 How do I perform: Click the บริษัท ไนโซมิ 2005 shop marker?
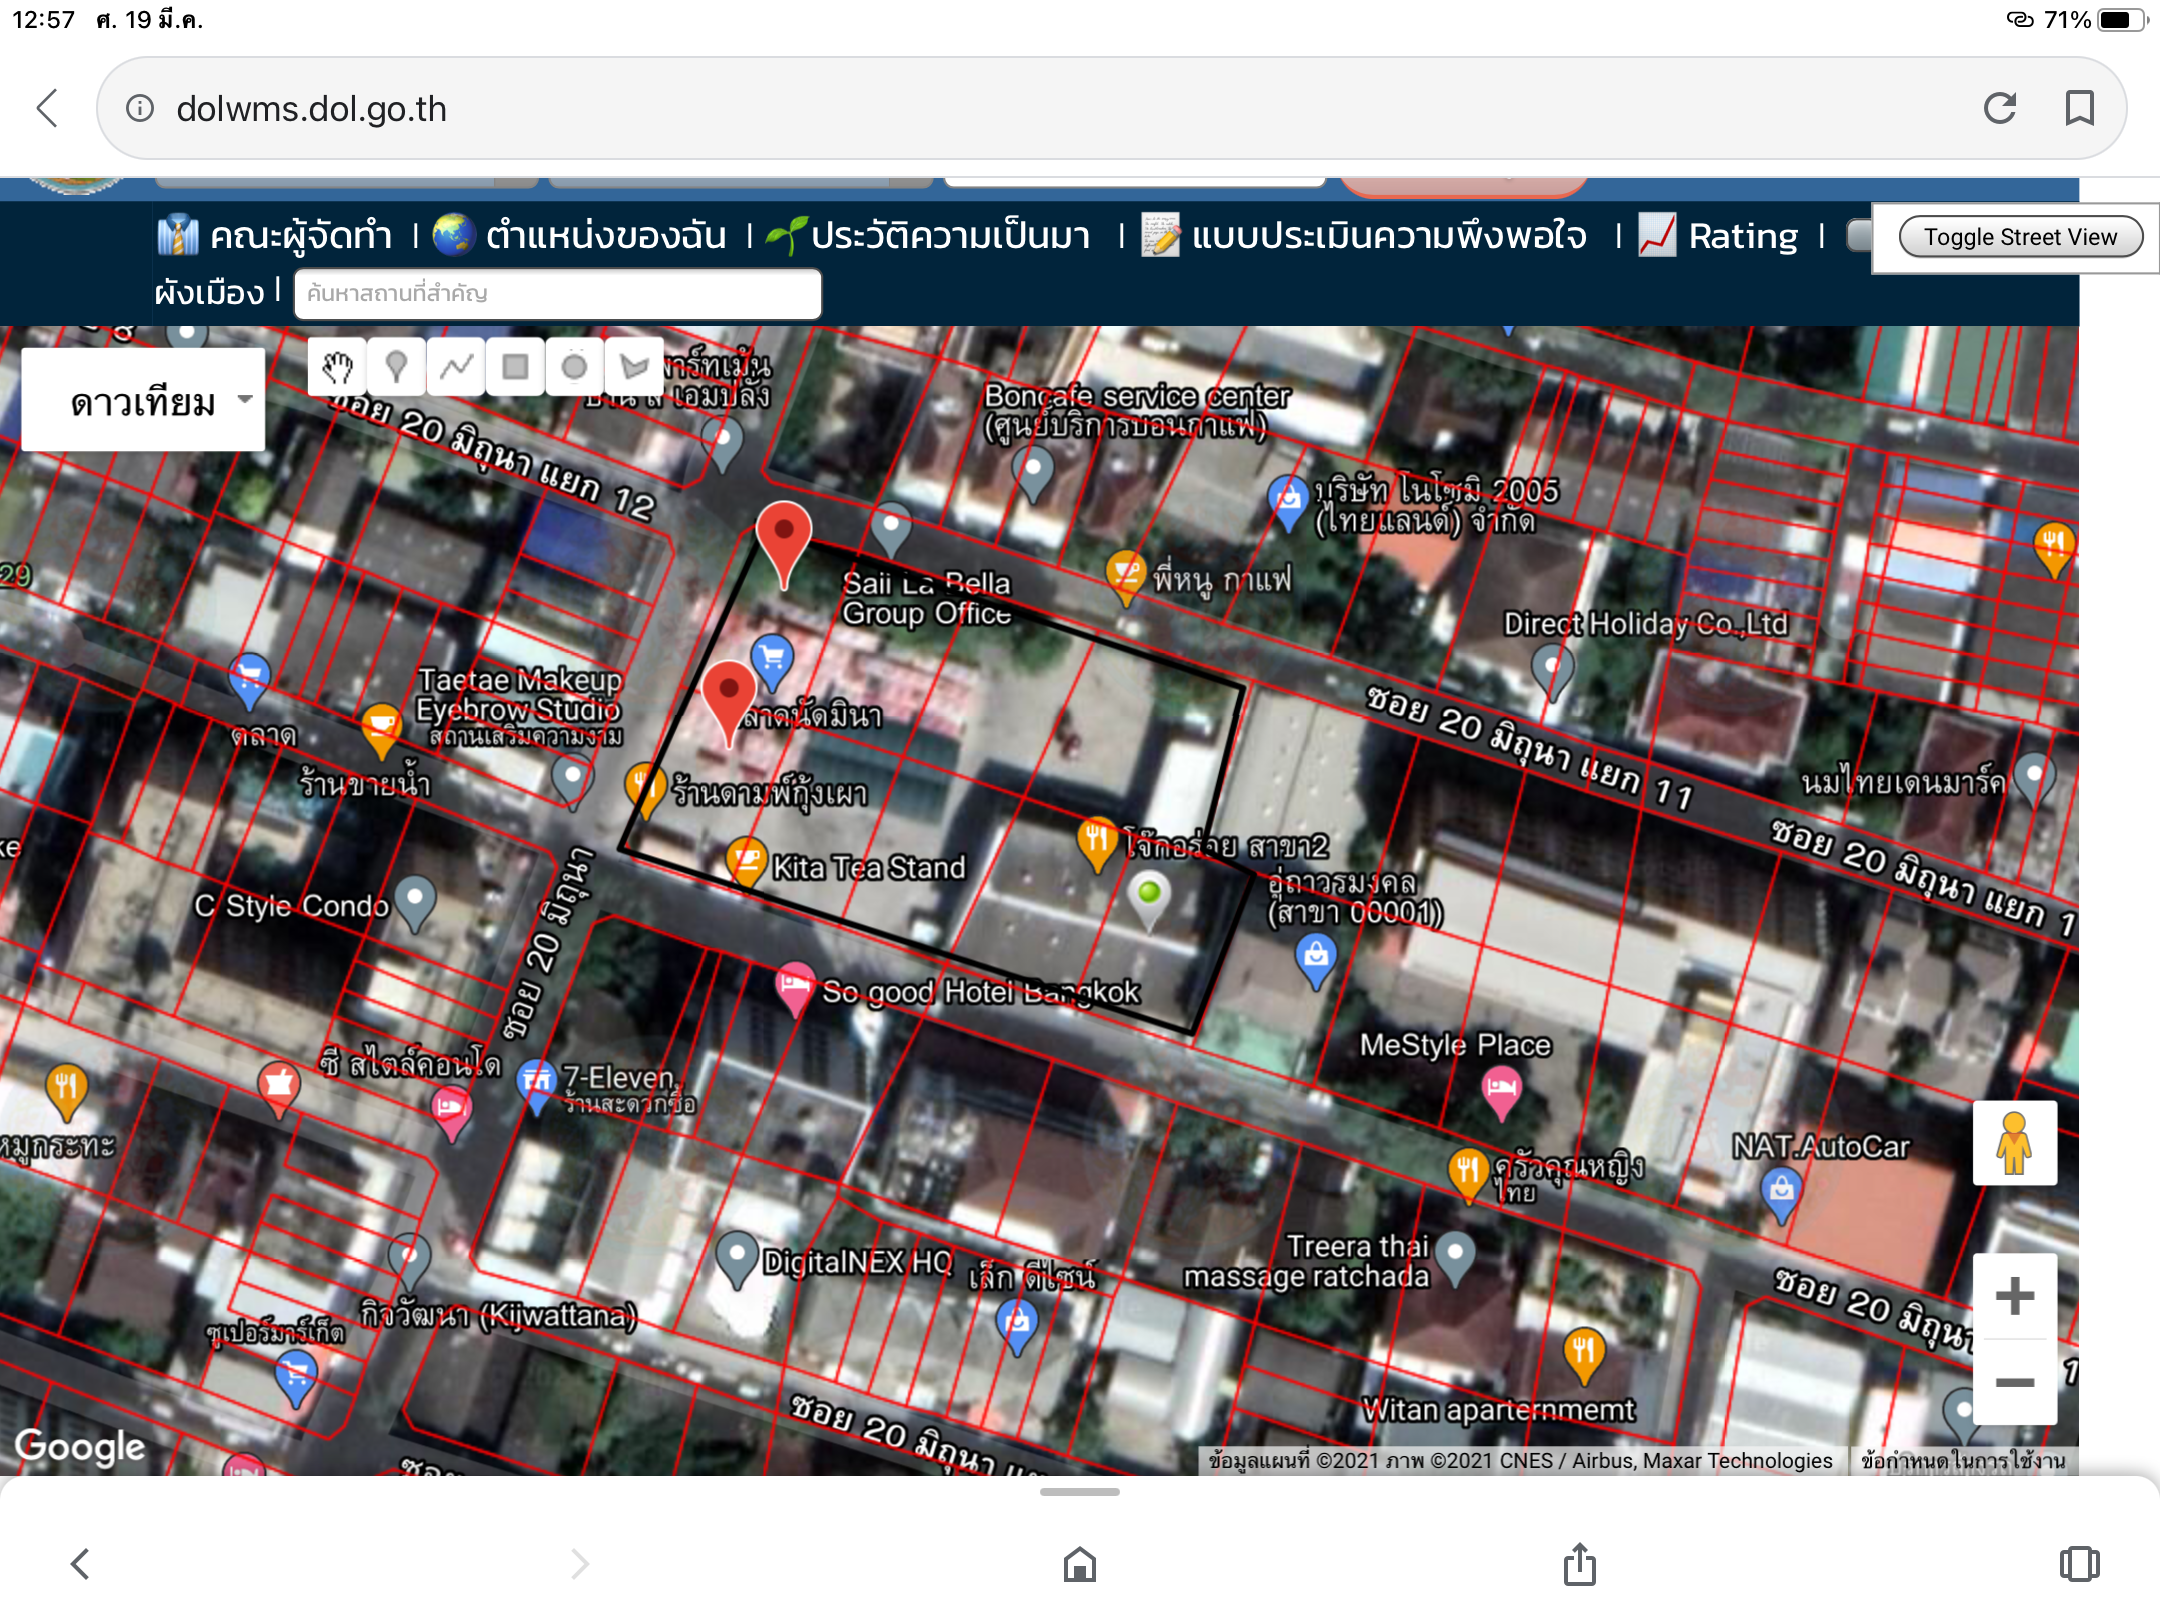point(1288,503)
